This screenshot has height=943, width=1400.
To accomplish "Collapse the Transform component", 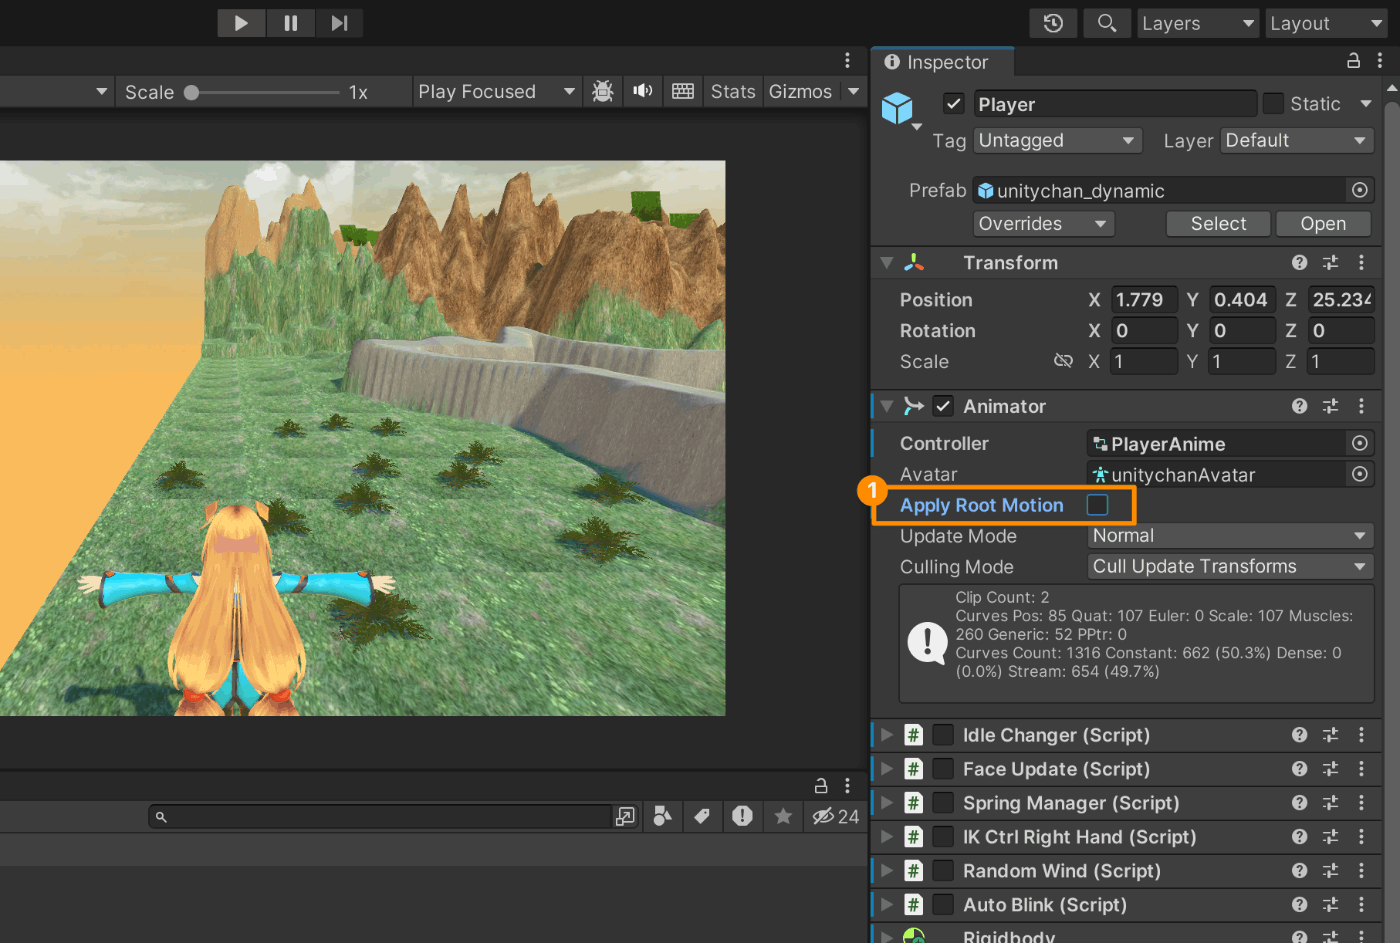I will point(887,262).
